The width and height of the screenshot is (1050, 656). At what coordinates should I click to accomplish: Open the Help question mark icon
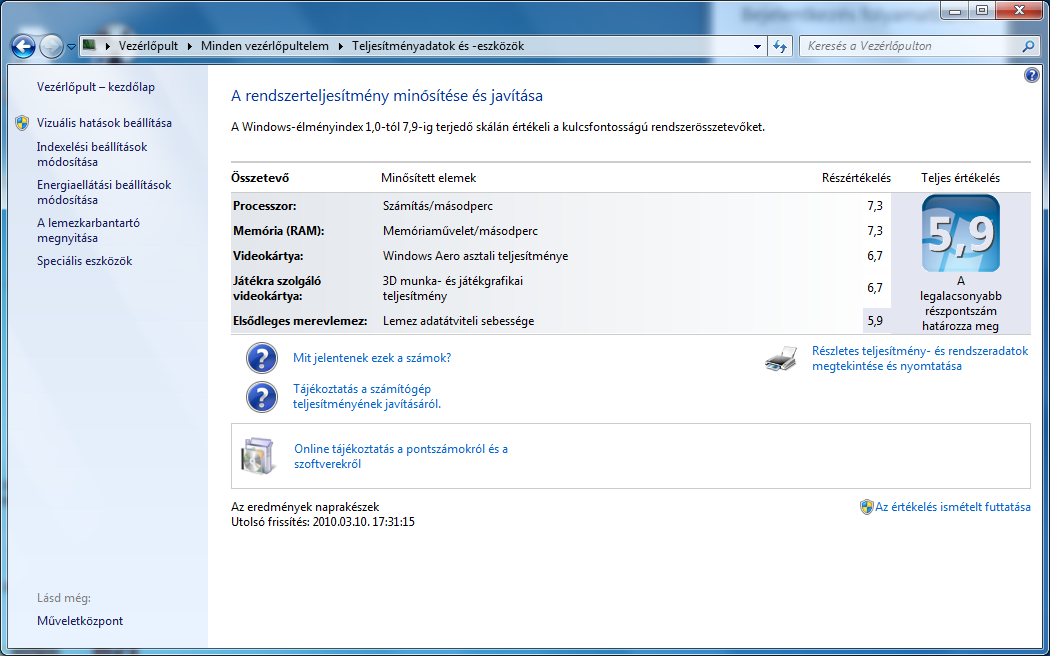[x=1032, y=75]
